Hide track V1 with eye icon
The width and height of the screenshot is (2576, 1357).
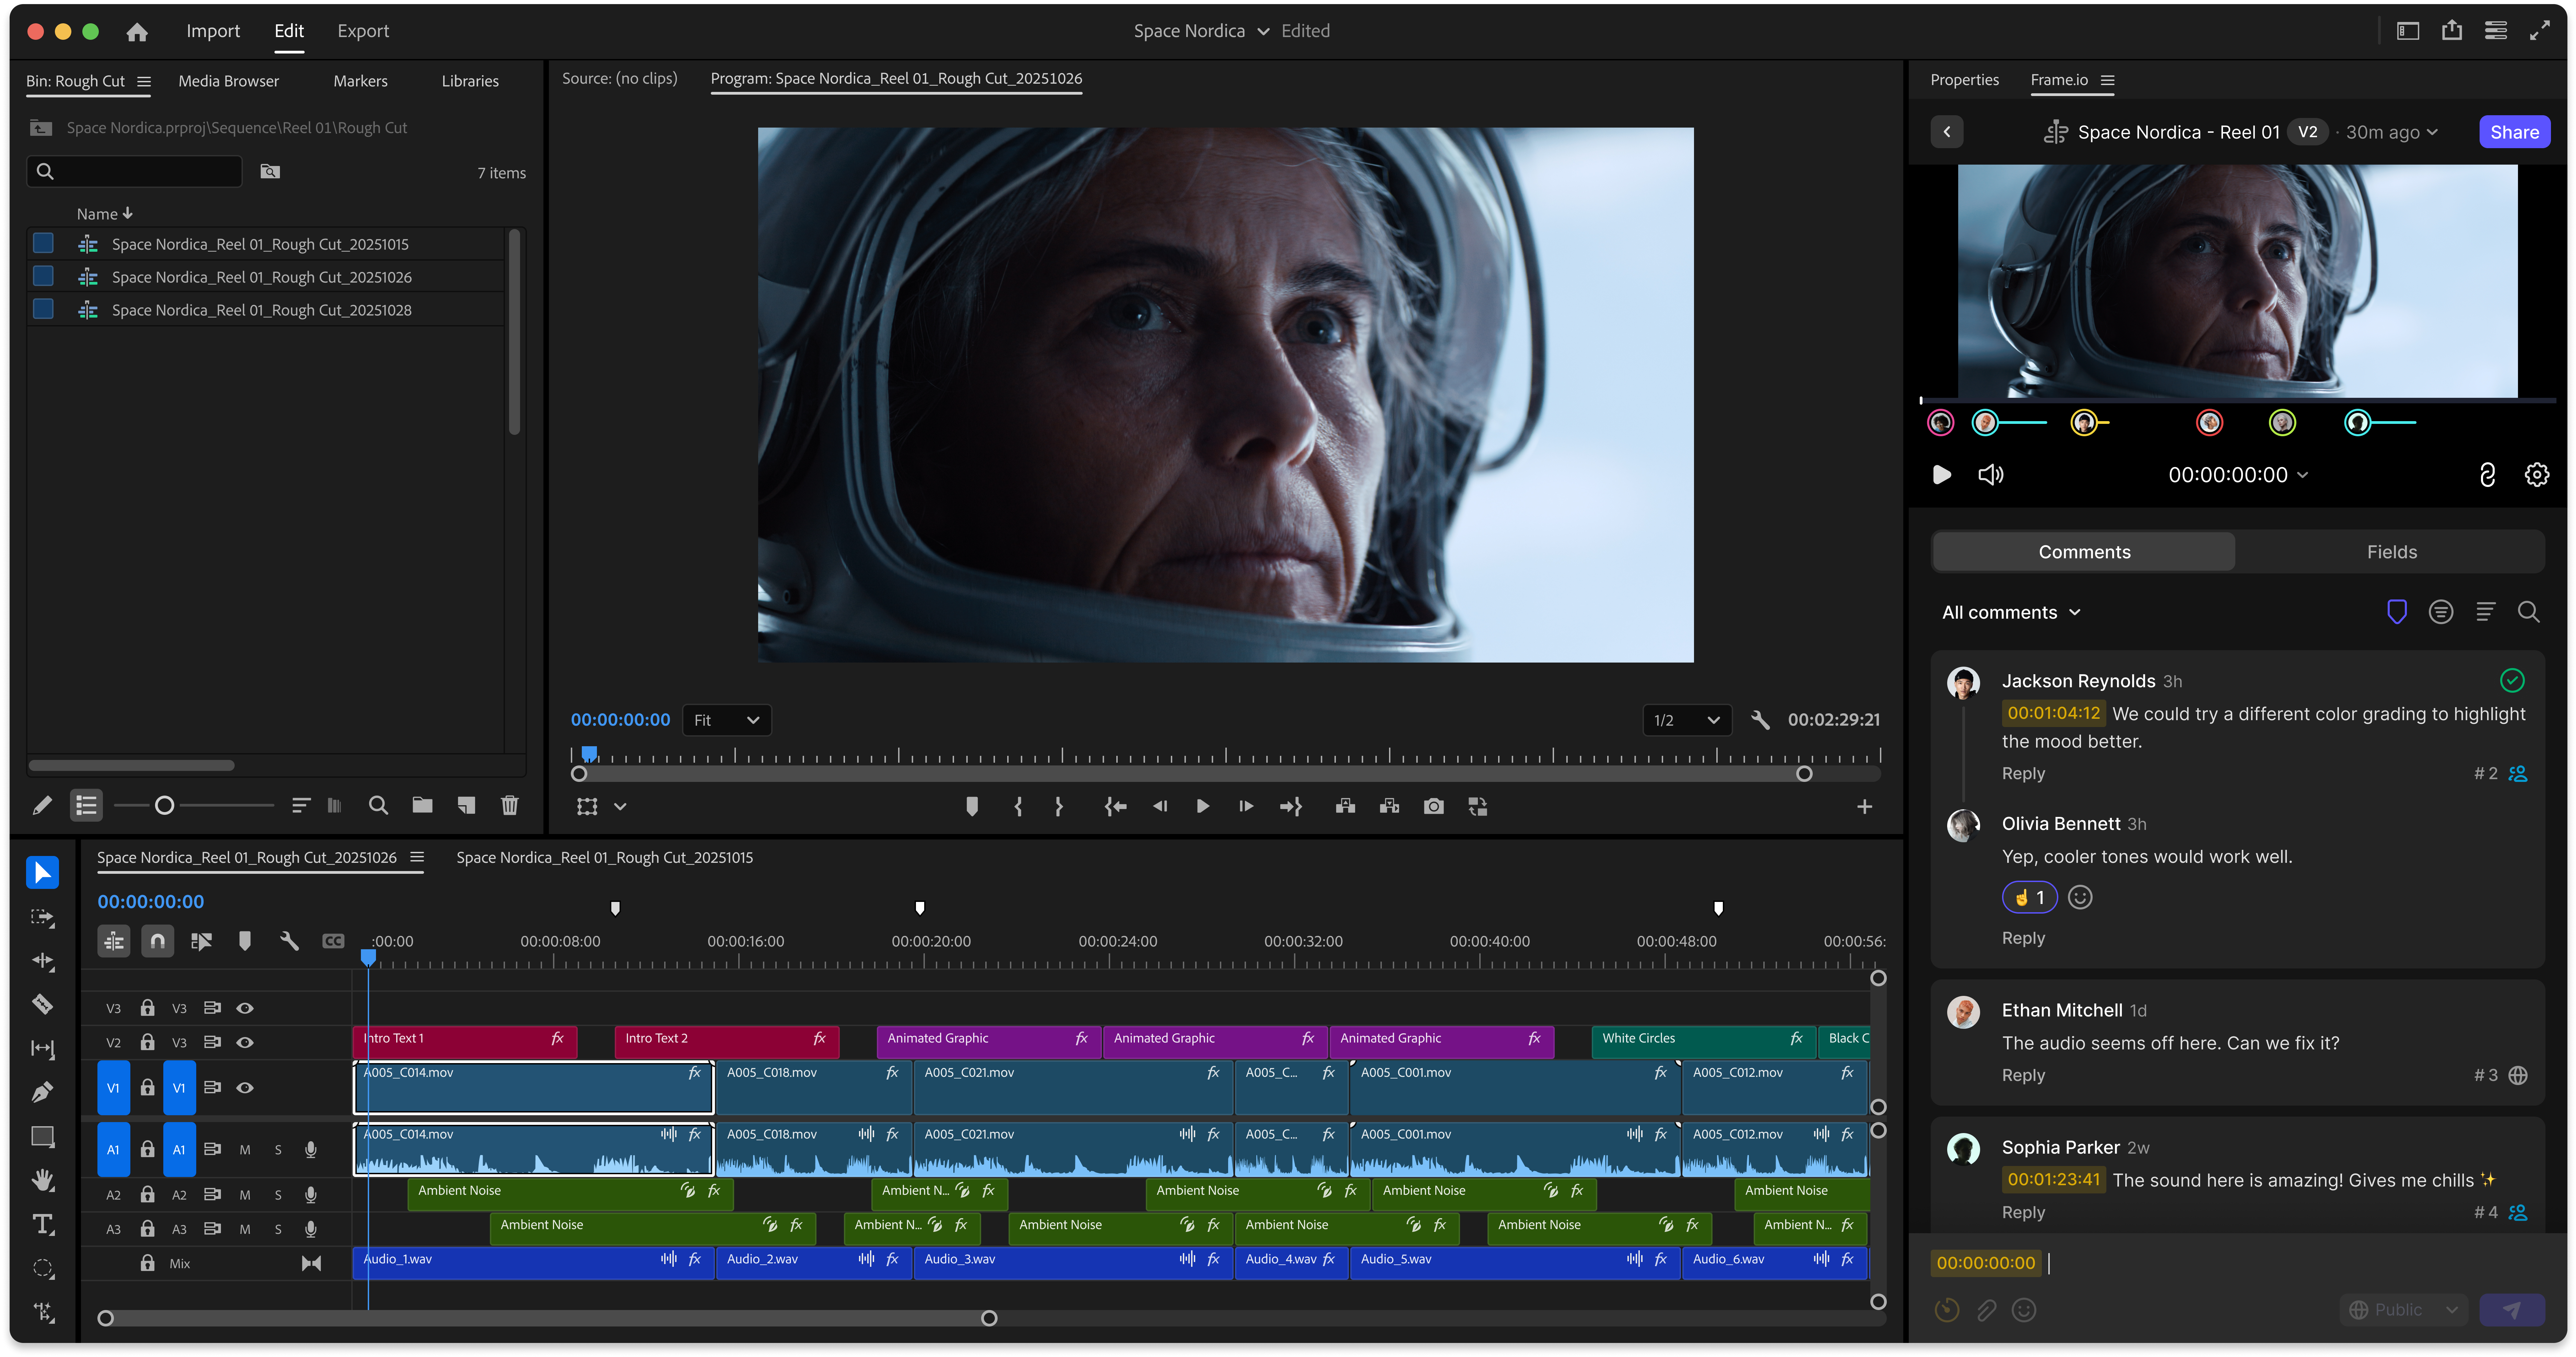[x=245, y=1088]
